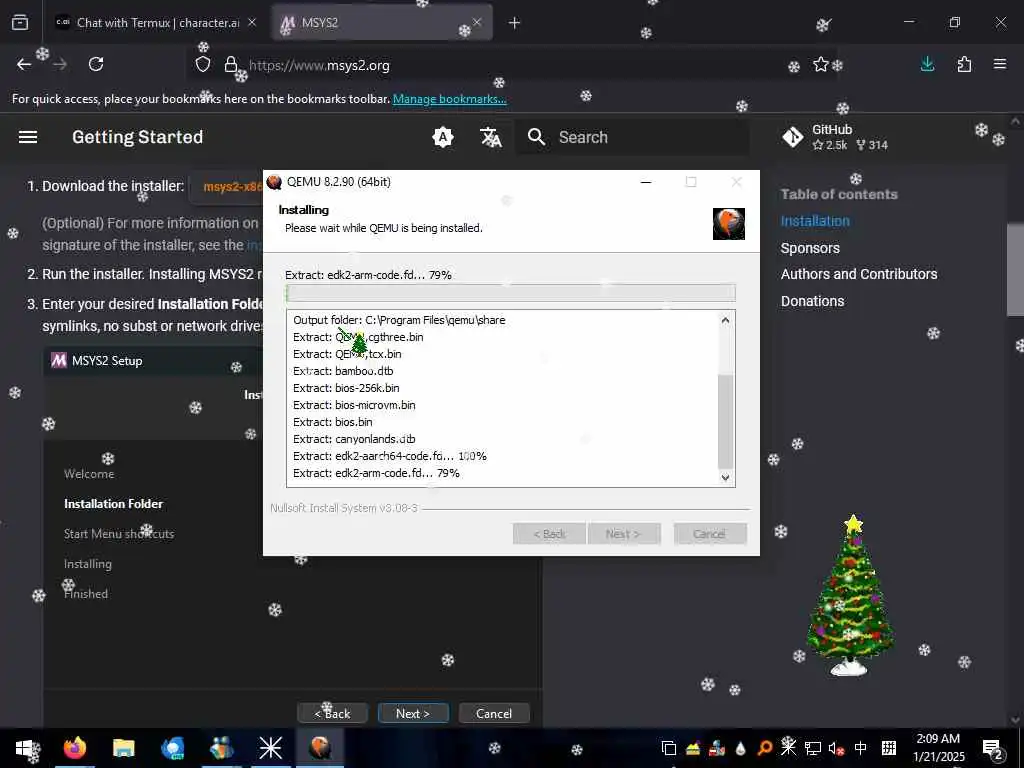This screenshot has height=768, width=1024.
Task: Select the 'Extract: canyonlands.dtb' log line
Action: [x=354, y=439]
